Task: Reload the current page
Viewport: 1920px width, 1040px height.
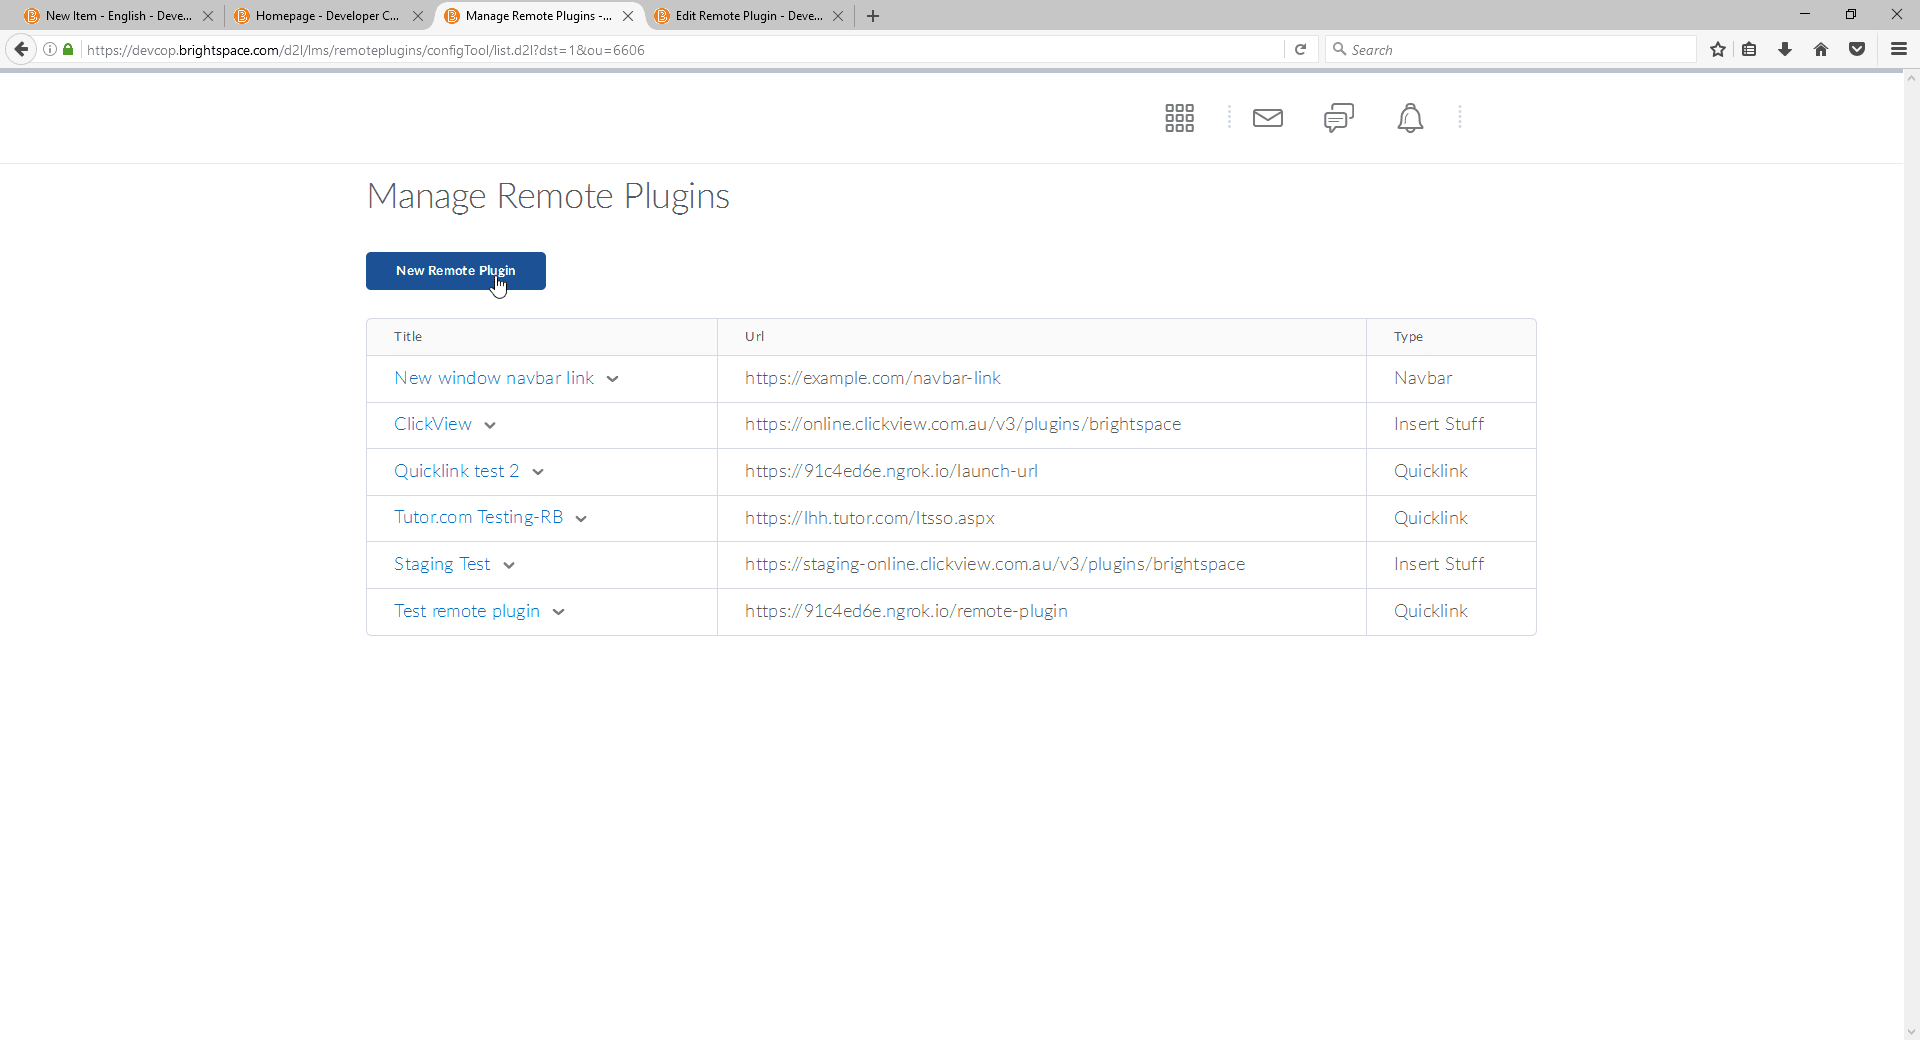Action: coord(1300,49)
